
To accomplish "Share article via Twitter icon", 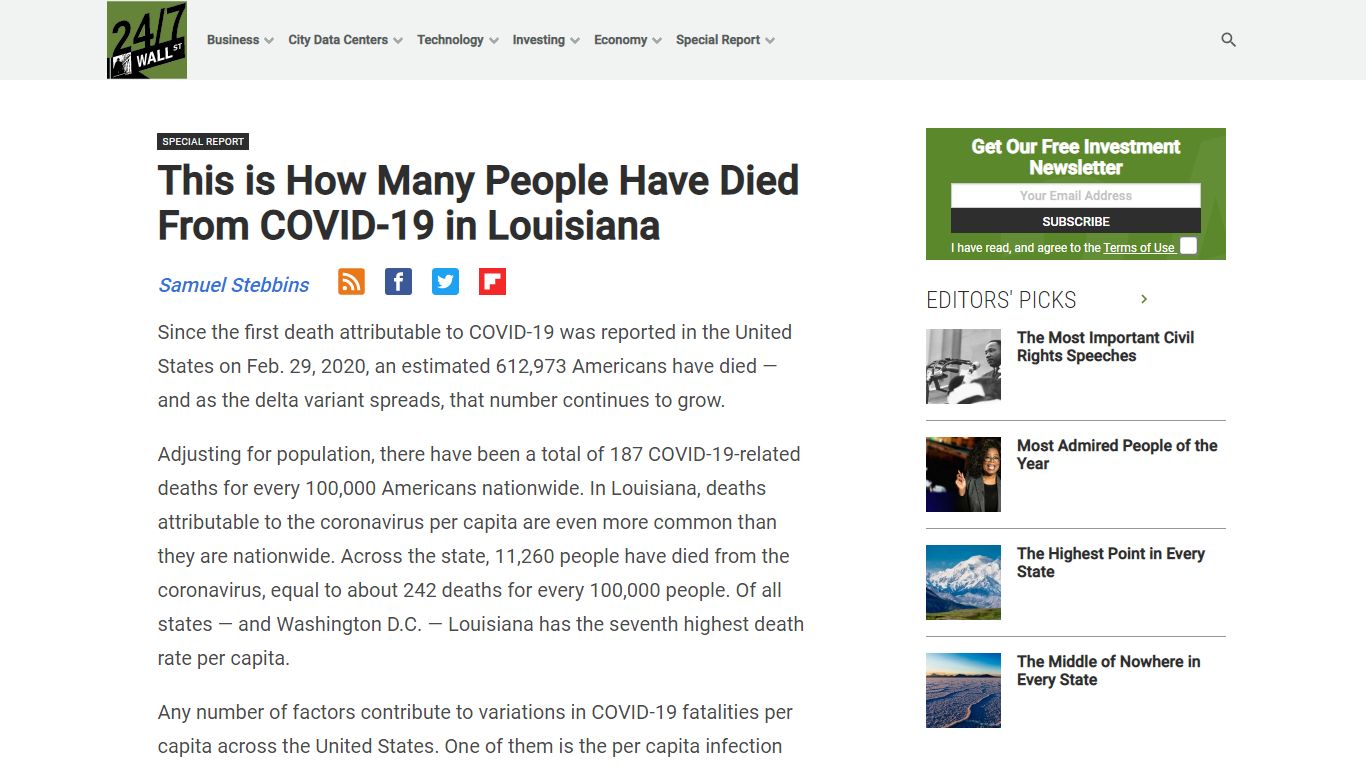I will click(x=445, y=282).
